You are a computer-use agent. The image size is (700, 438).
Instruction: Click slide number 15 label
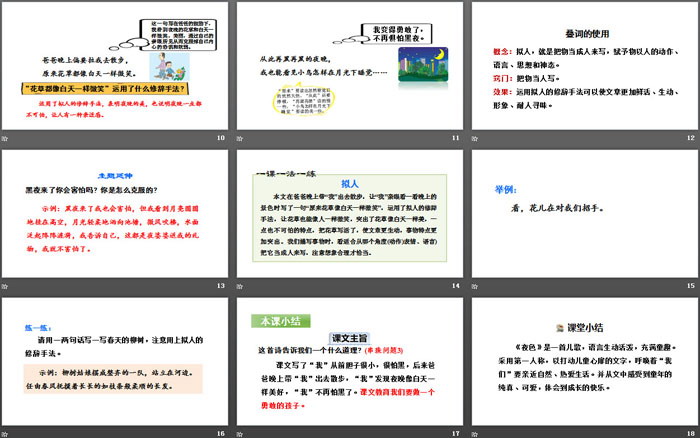691,286
